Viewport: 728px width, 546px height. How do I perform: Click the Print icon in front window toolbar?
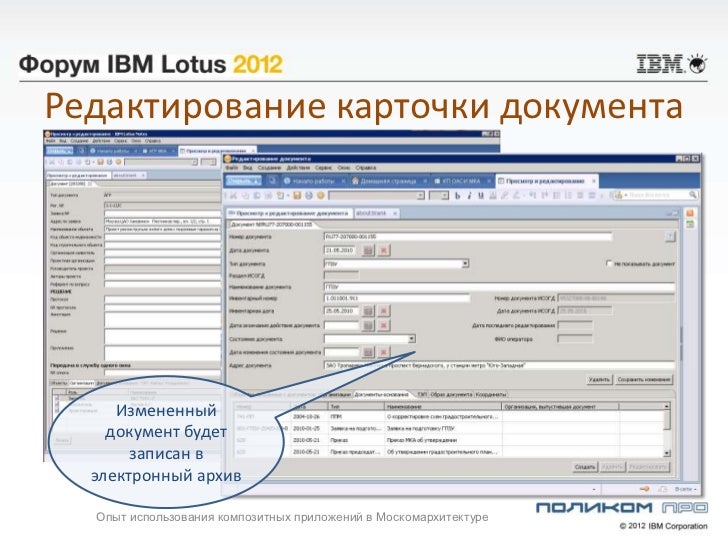[x=309, y=195]
